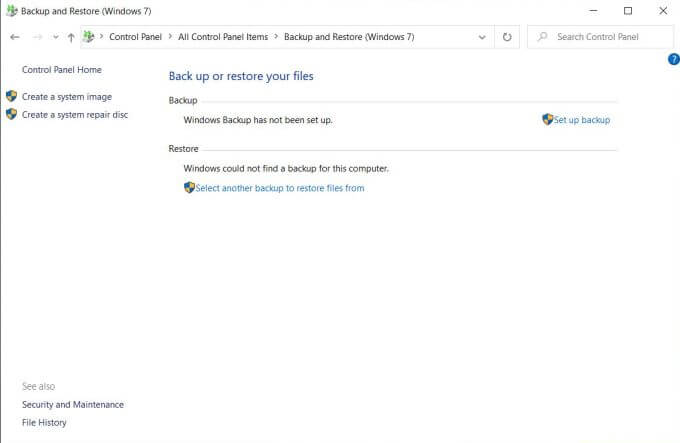Refresh the Backup and Restore page
Image resolution: width=680 pixels, height=443 pixels.
pos(507,37)
